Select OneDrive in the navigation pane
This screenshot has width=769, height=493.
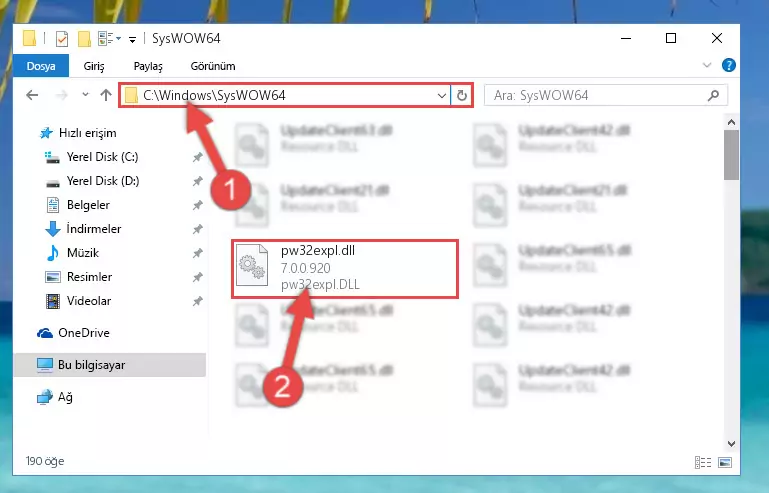point(74,333)
